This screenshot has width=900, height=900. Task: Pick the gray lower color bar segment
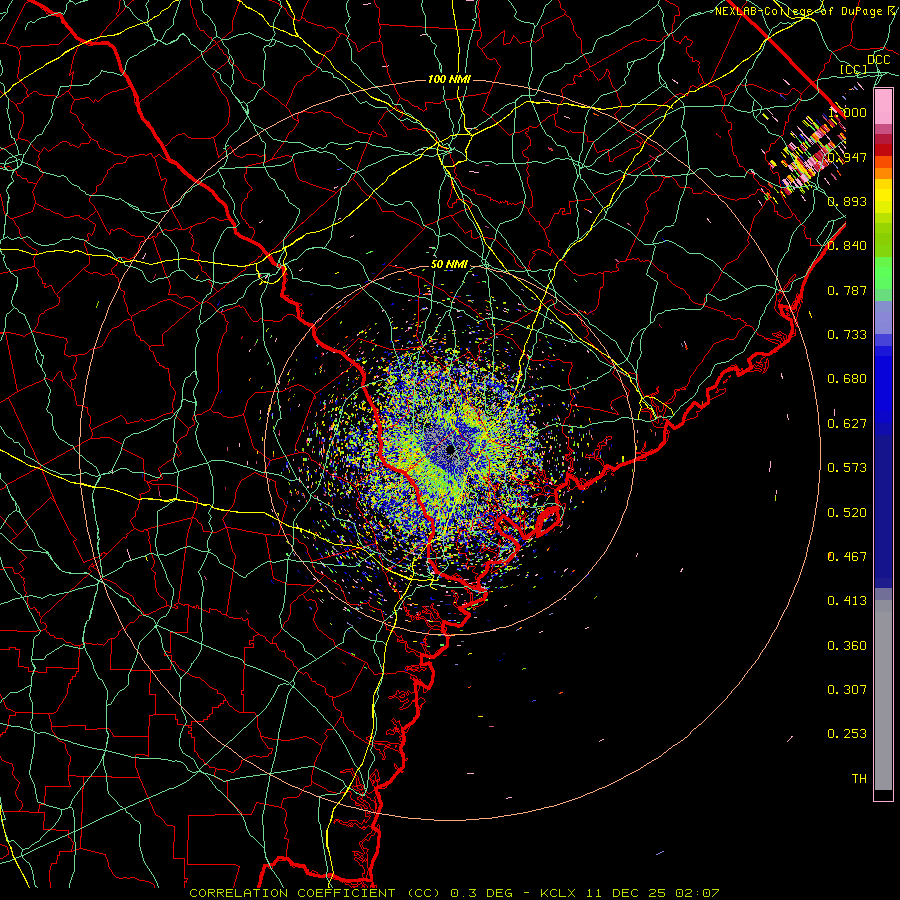tap(883, 695)
